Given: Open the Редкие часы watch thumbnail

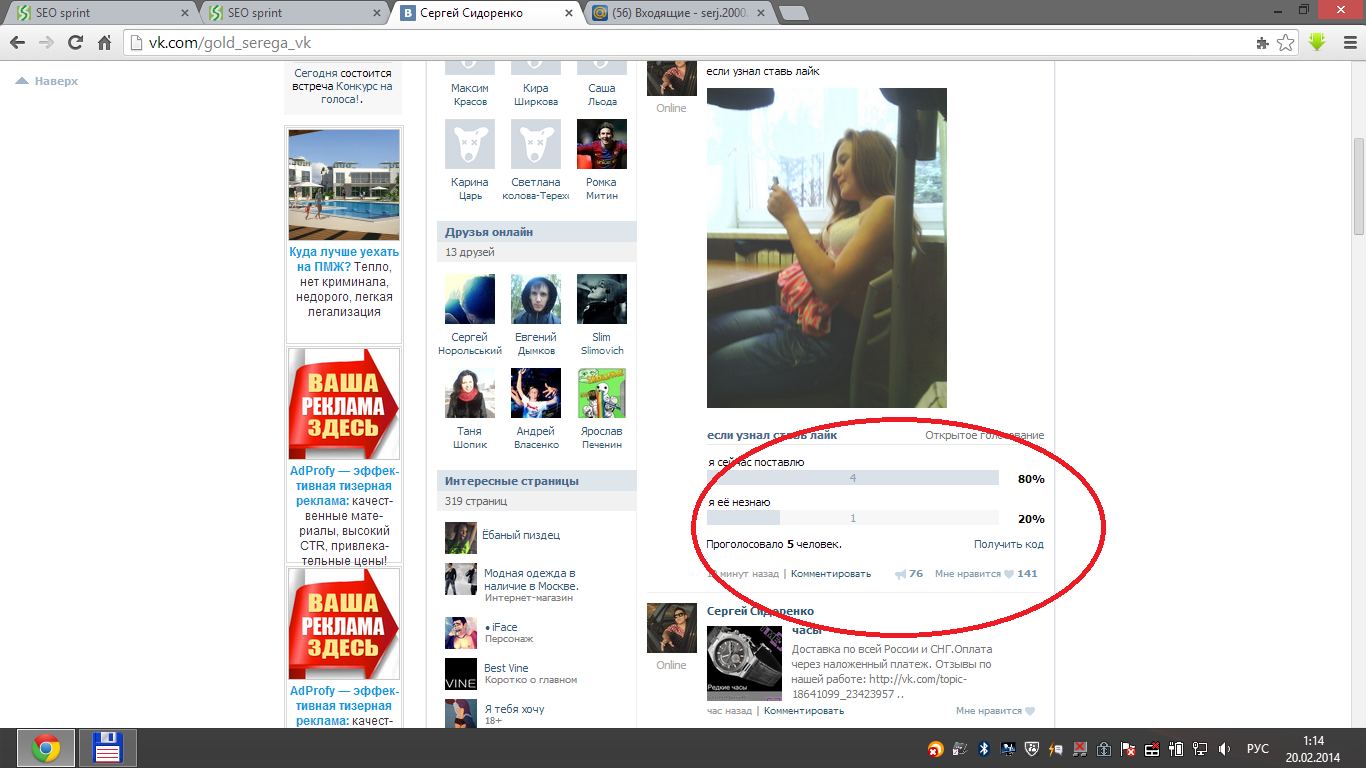Looking at the screenshot, I should tap(744, 663).
